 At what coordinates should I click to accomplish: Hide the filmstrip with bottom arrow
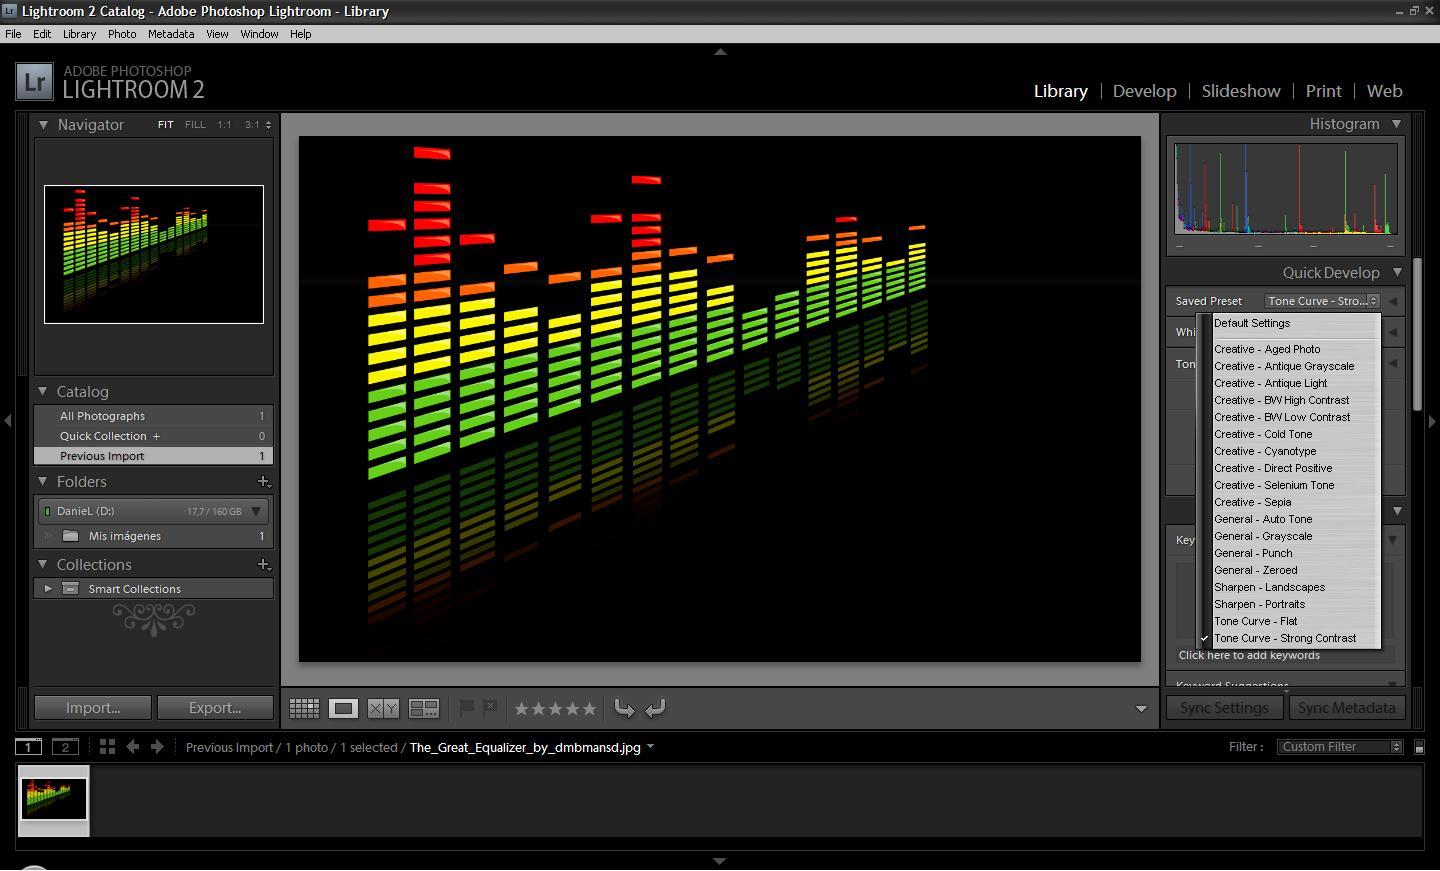[x=719, y=860]
